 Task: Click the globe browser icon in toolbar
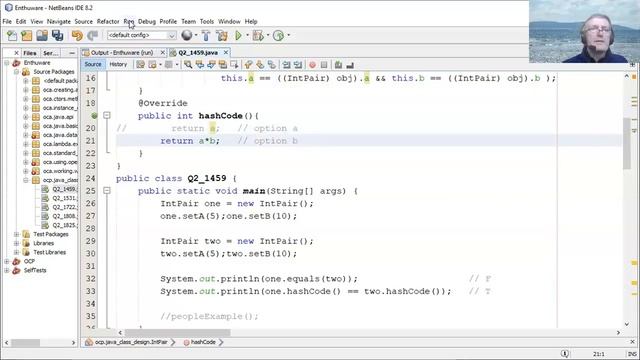187,36
